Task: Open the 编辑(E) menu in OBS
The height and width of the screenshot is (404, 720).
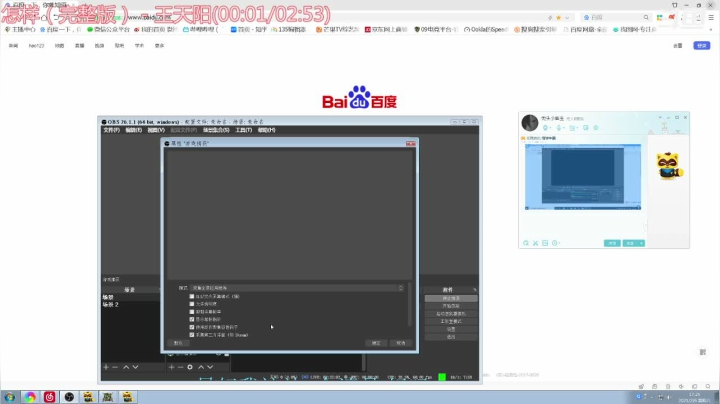Action: pos(134,130)
